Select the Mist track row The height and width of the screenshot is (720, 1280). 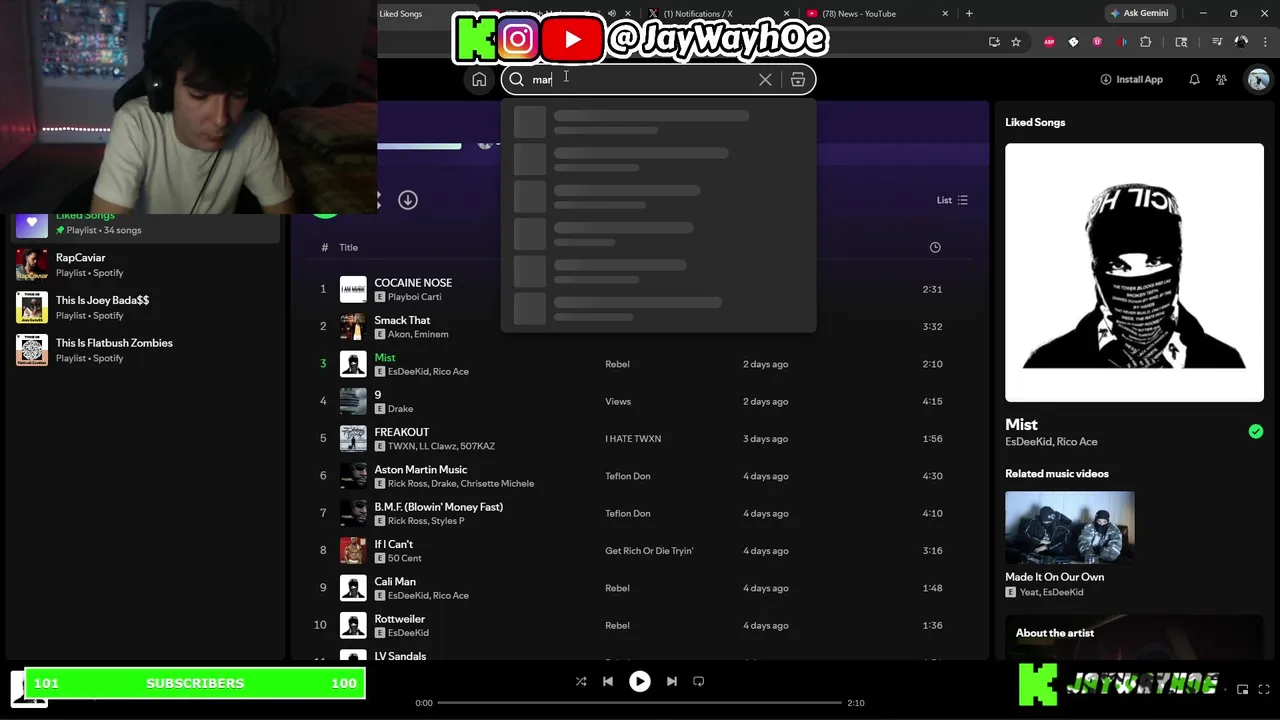[640, 364]
